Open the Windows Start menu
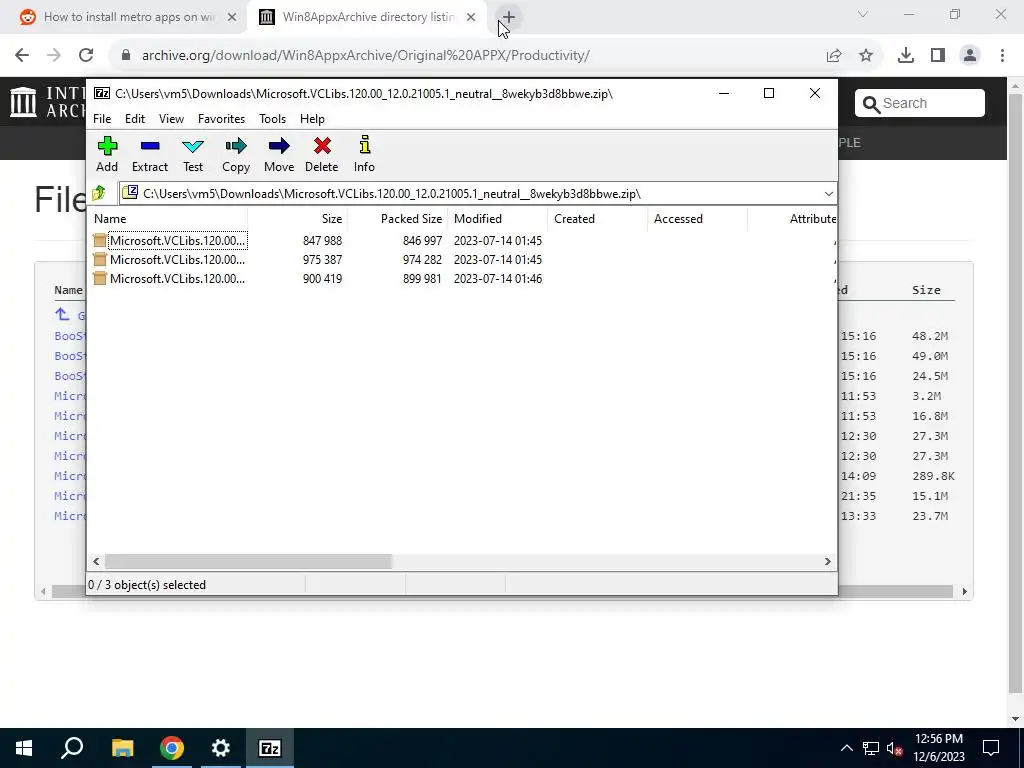Screen dimensions: 1024x768 pyautogui.click(x=24, y=748)
